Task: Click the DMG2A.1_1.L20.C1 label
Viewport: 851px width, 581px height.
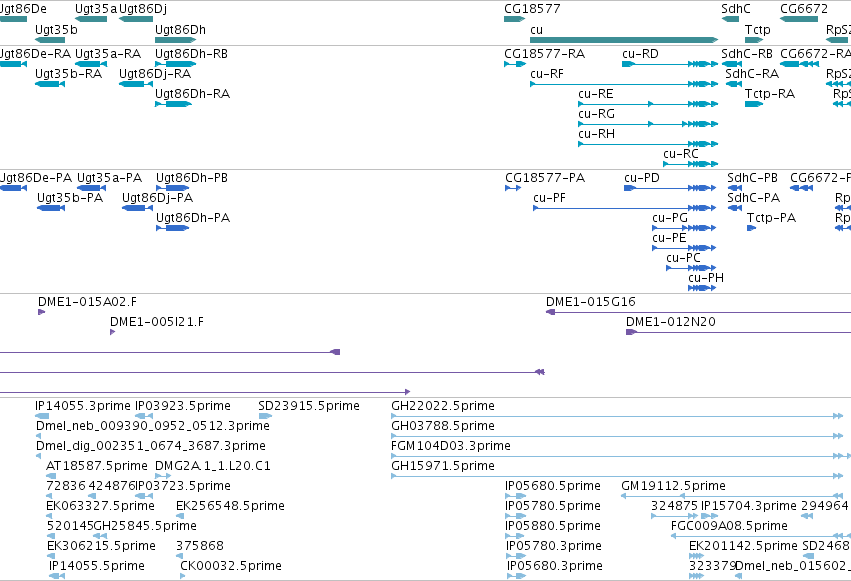Action: point(213,466)
